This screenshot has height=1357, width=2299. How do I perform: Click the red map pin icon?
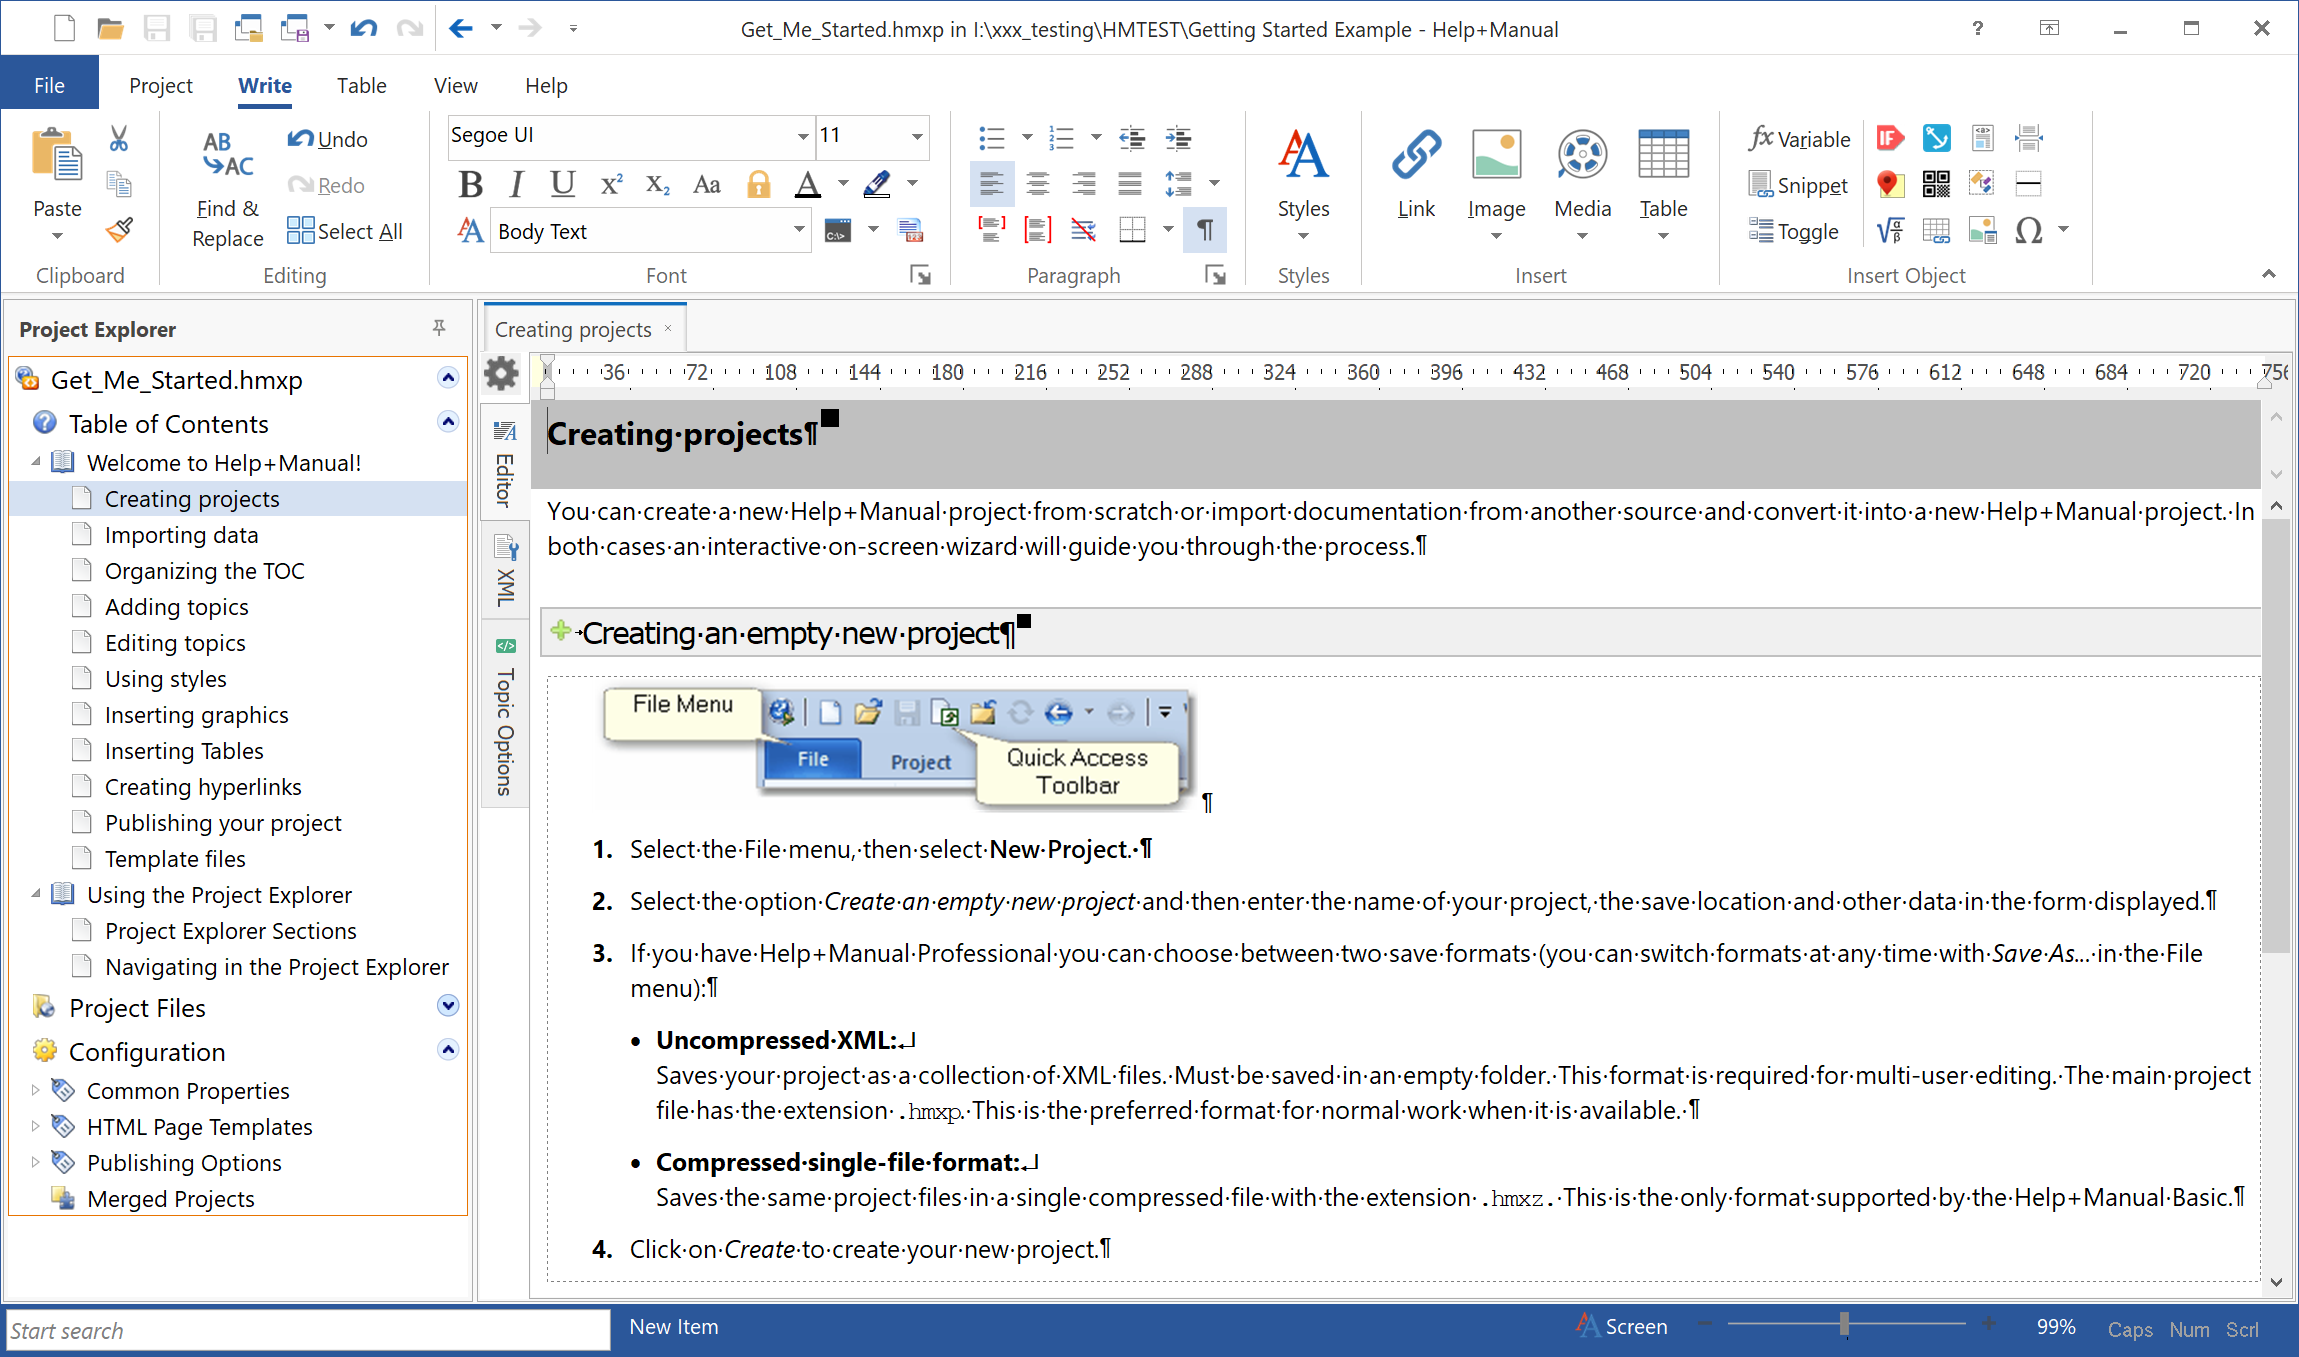1888,184
